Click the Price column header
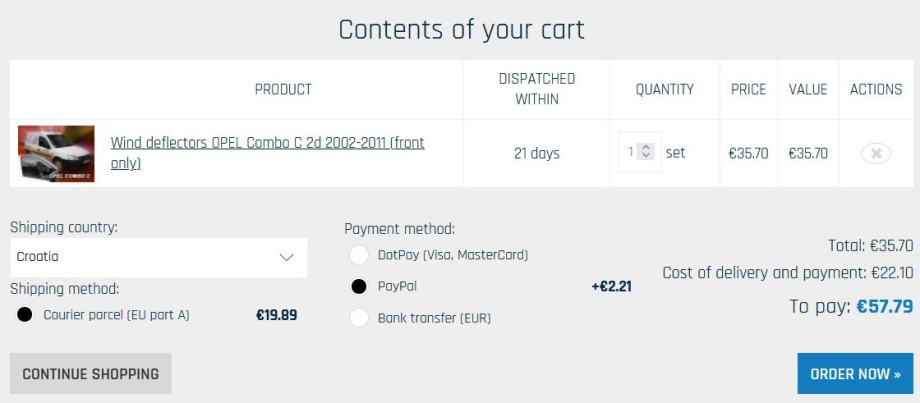Viewport: 920px width, 403px height. tap(748, 90)
